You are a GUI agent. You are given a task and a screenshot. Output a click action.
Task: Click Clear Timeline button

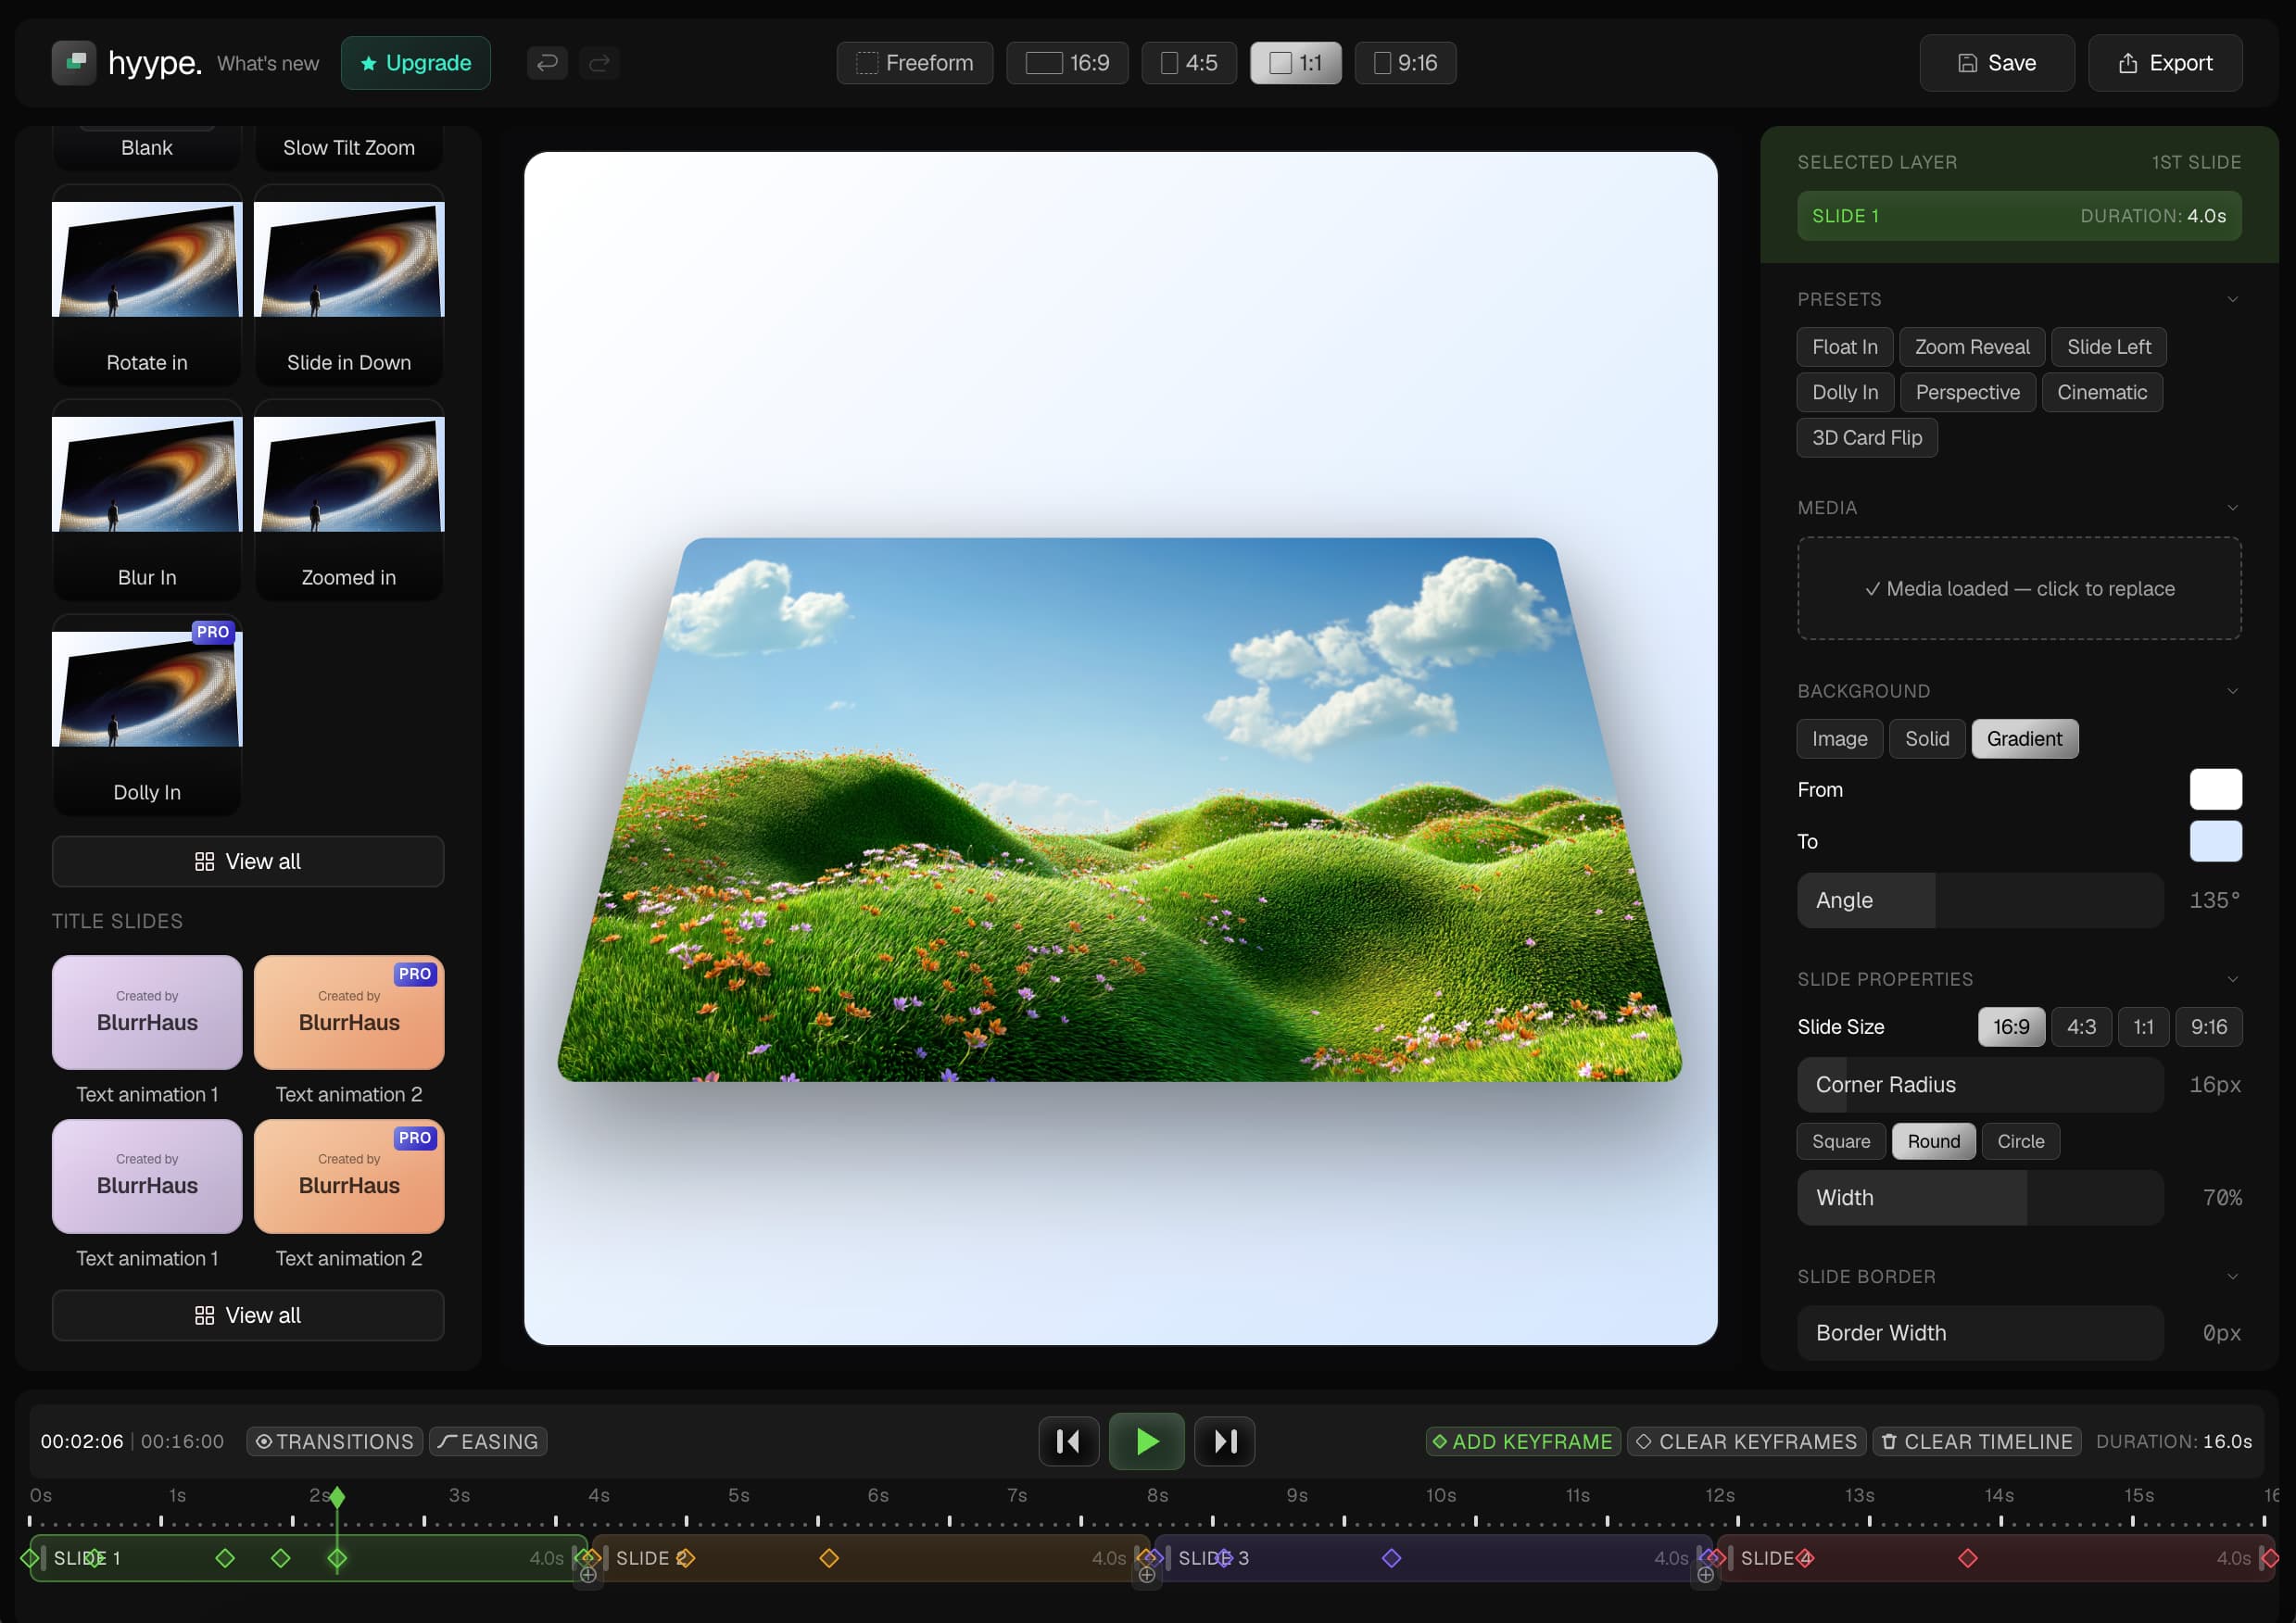click(1976, 1441)
